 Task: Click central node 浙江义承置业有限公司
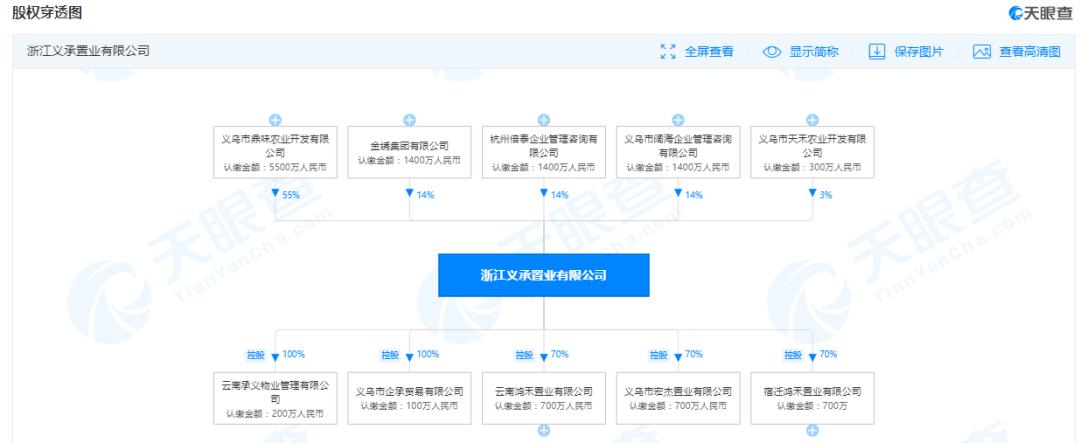[543, 275]
